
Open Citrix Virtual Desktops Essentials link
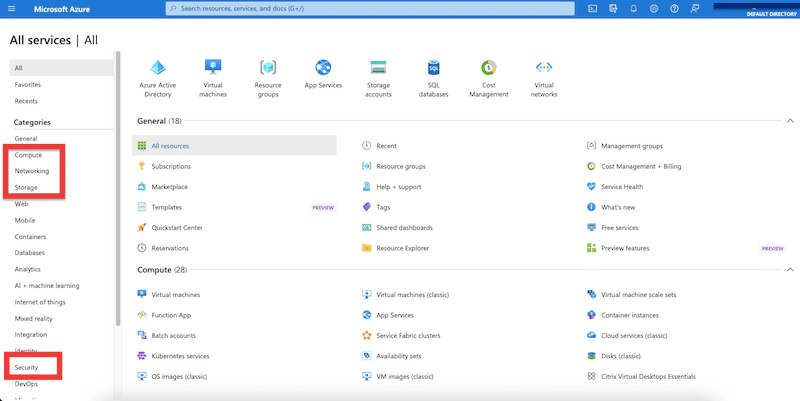pos(648,377)
